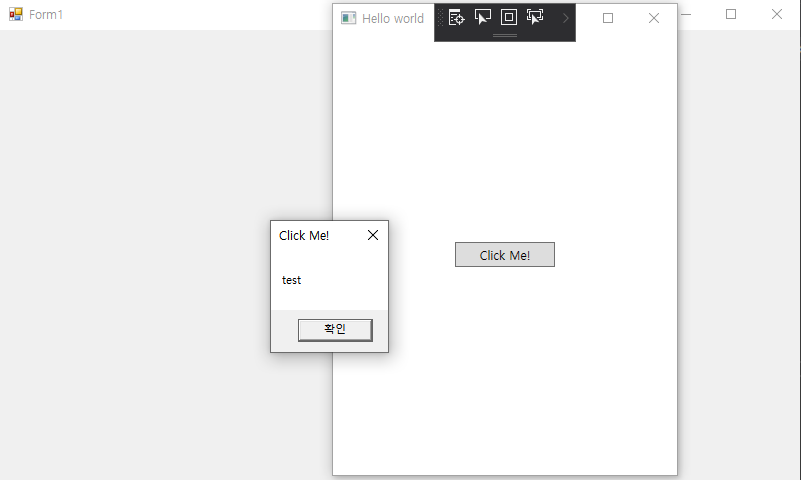Click the Click Me! message box title
The height and width of the screenshot is (480, 801).
[x=304, y=235]
